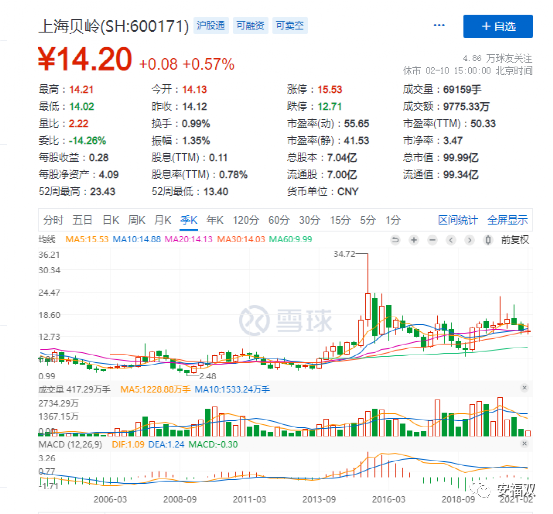This screenshot has width=553, height=514.
Task: Switch to the 年K tab
Action: click(215, 220)
